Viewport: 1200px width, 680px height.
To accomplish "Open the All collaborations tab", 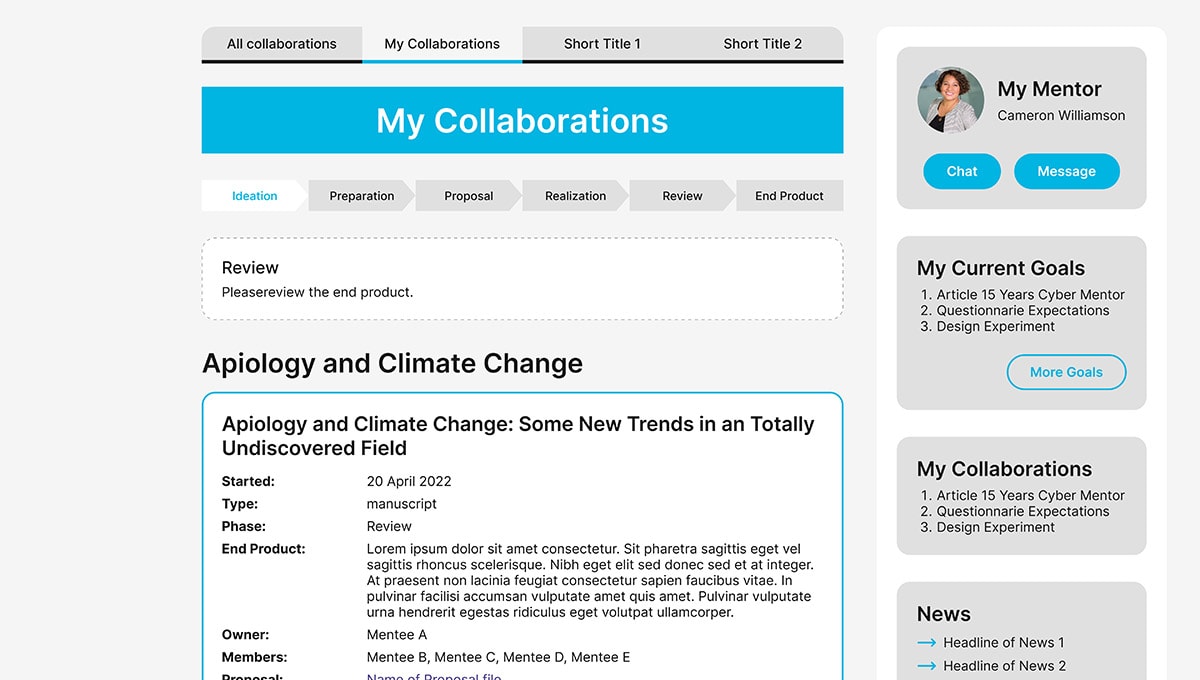I will point(282,44).
